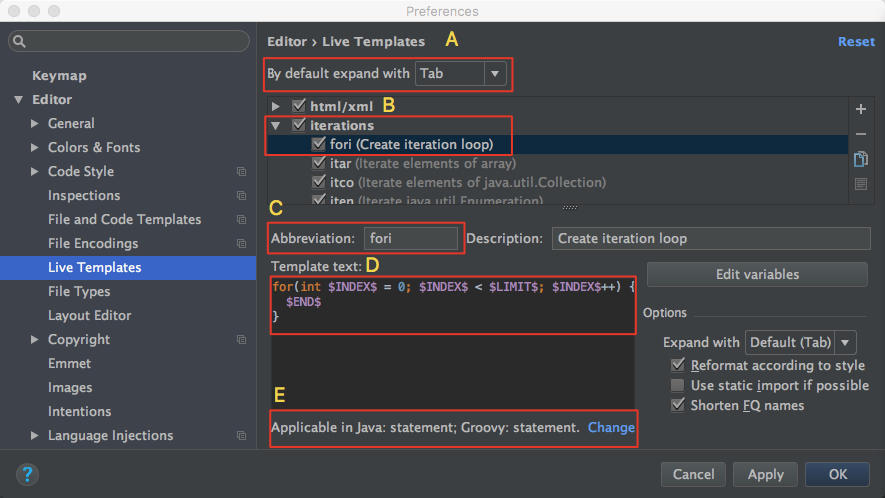Click the icon next to File Encodings

(241, 244)
